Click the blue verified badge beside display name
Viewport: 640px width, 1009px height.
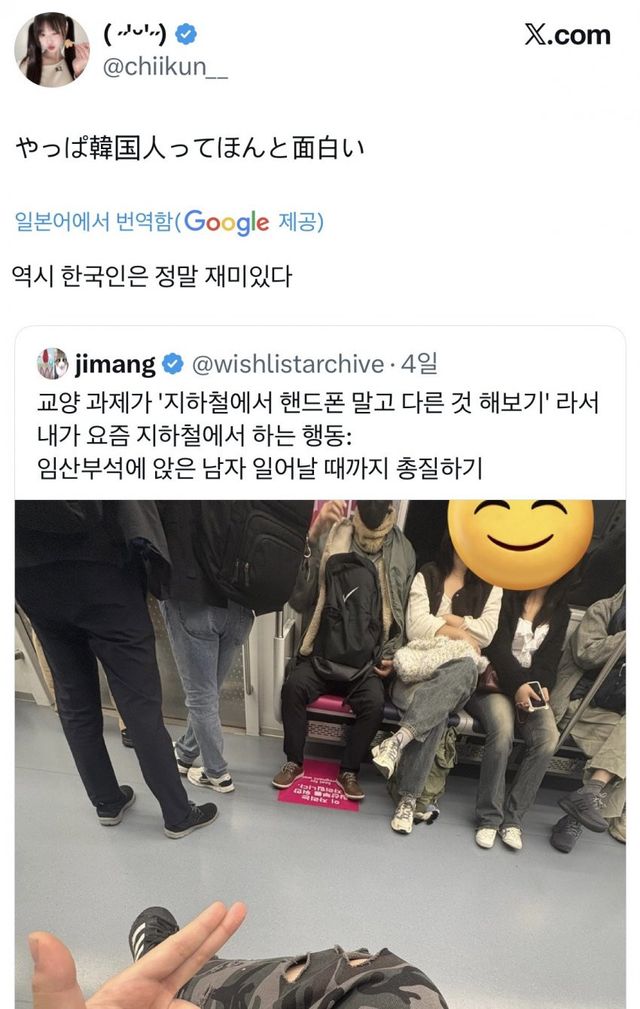click(187, 34)
